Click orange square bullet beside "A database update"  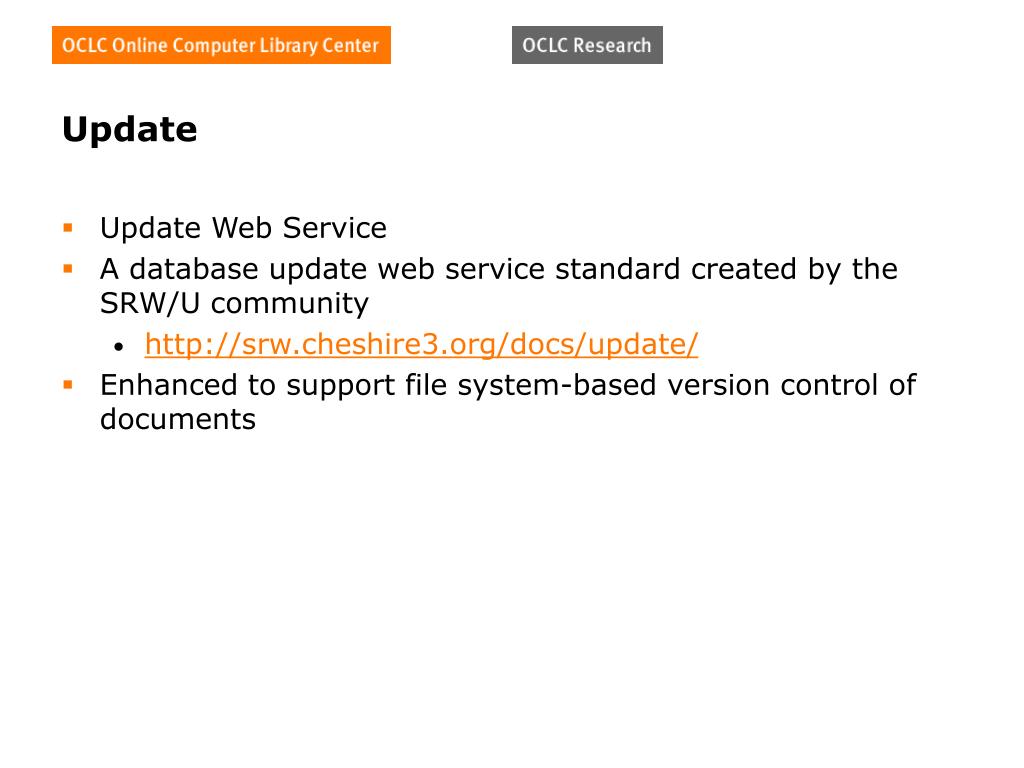[68, 268]
